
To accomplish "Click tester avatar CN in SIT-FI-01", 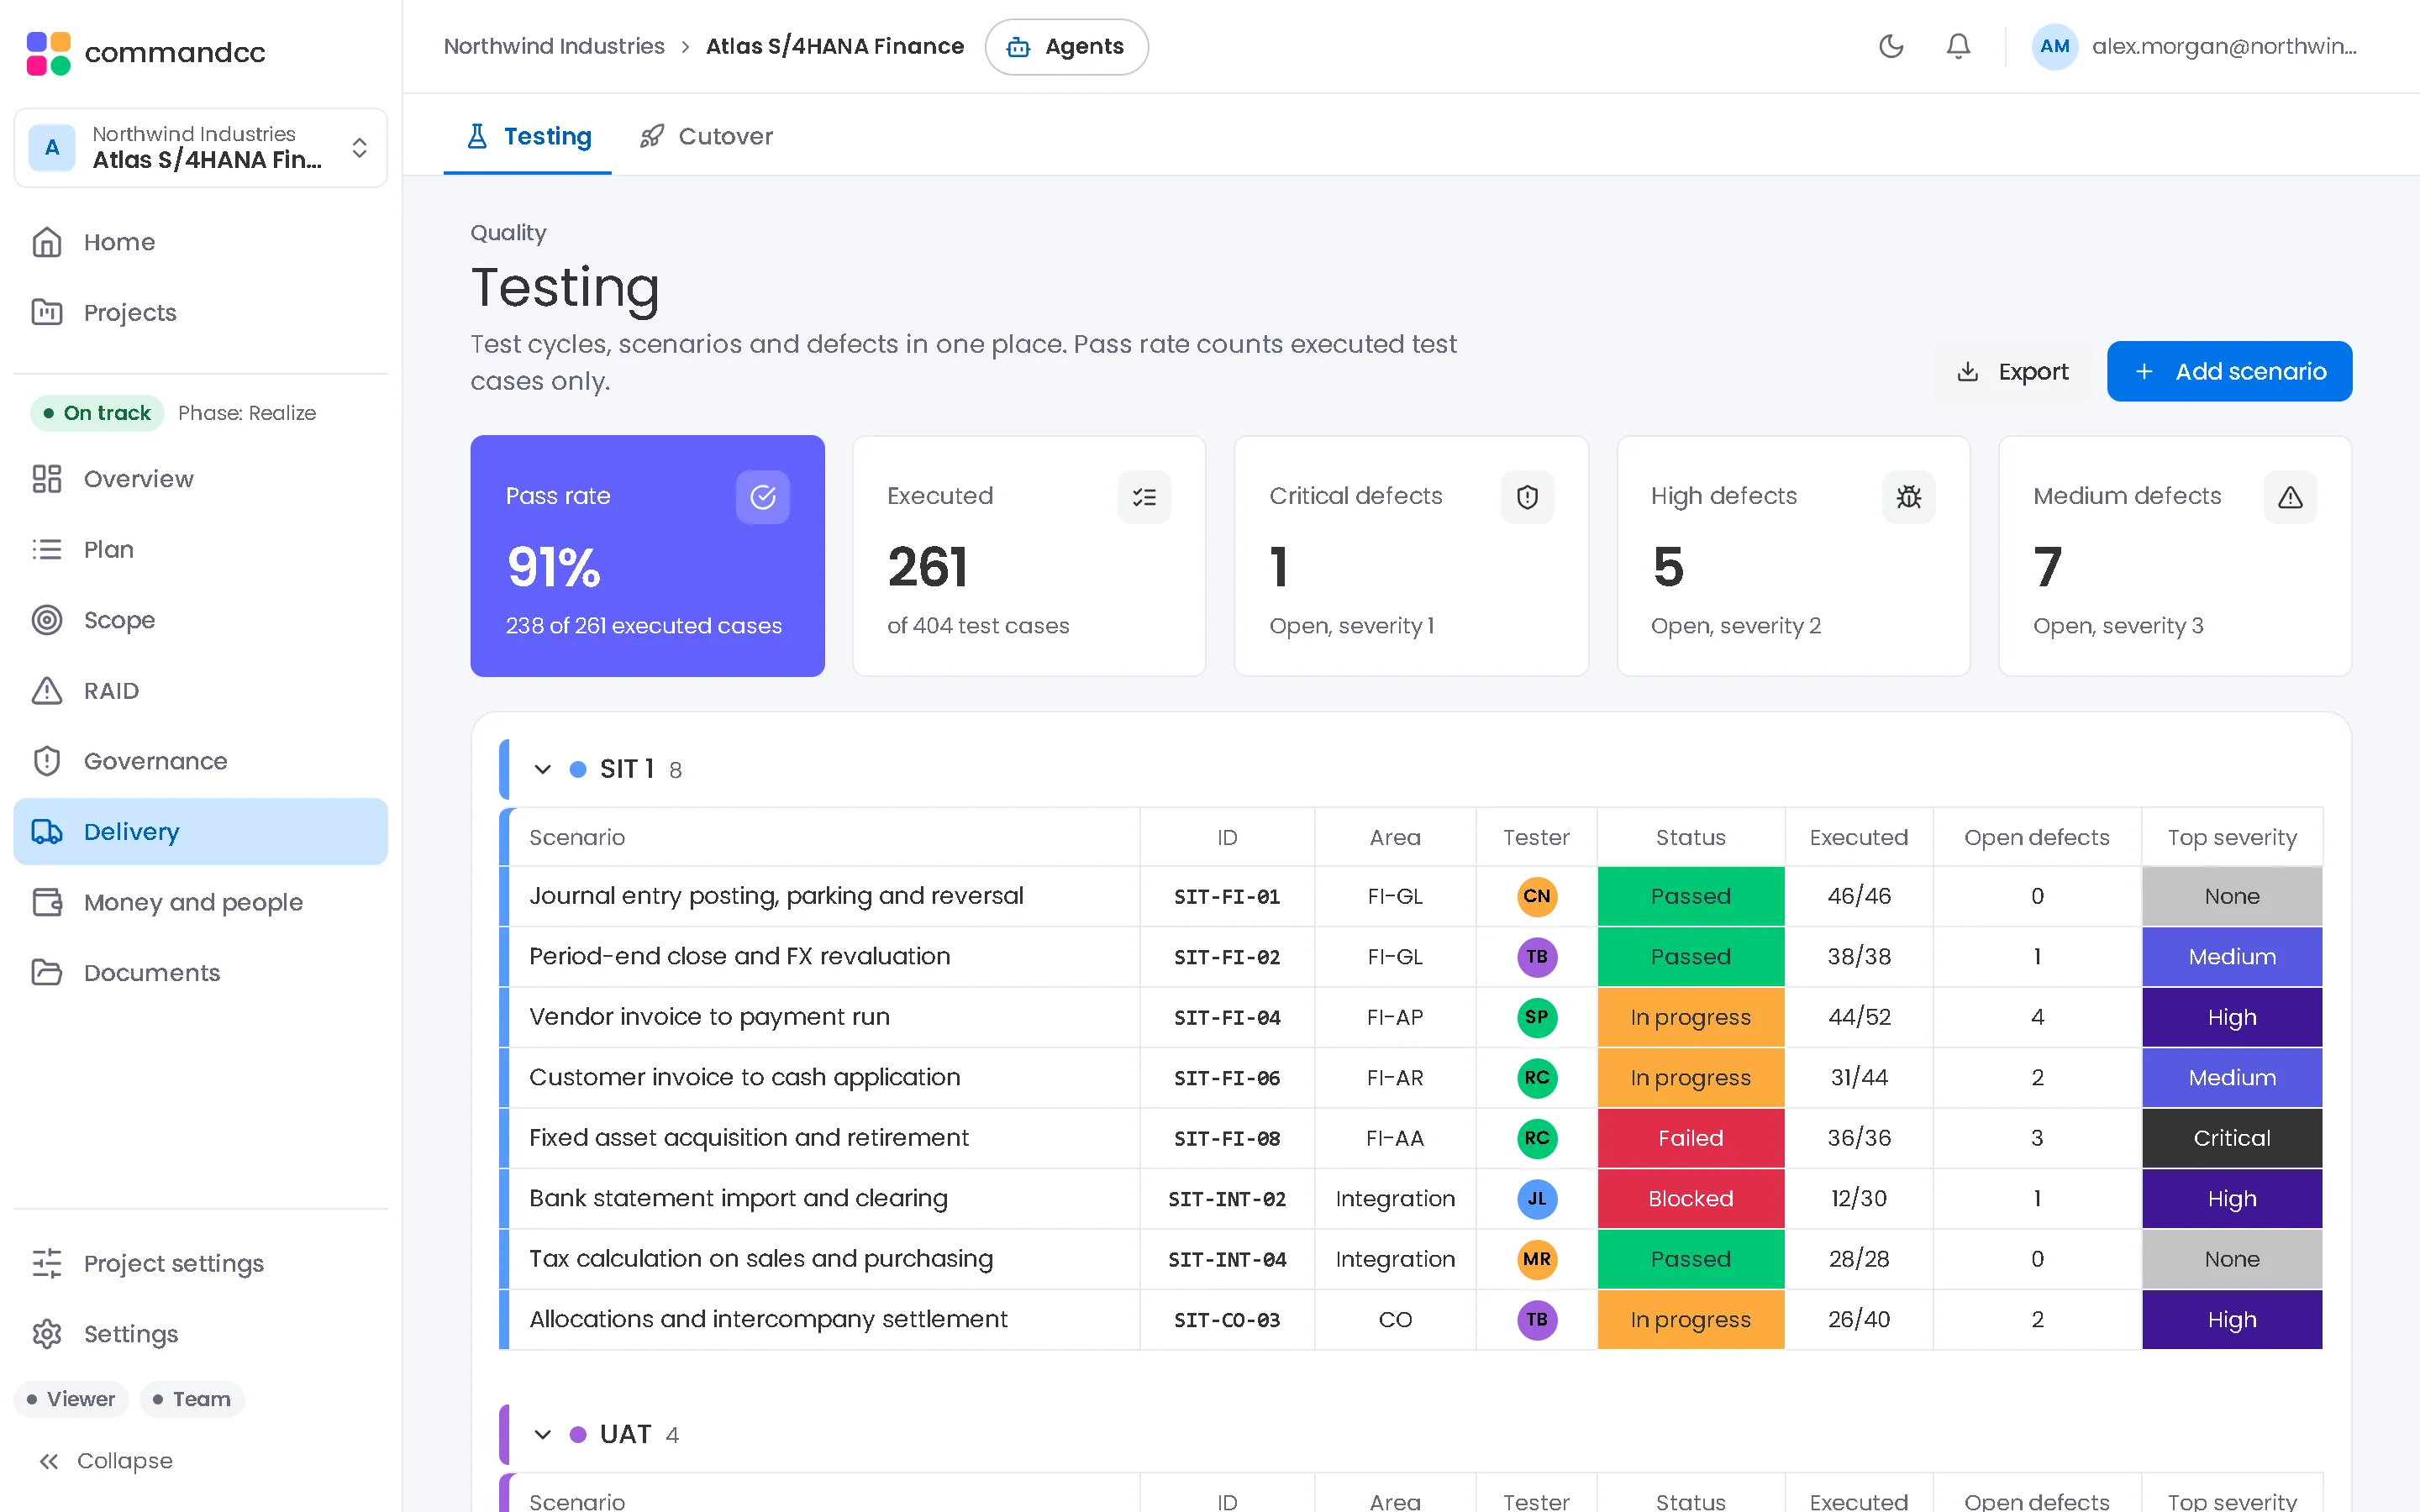I will [1536, 896].
